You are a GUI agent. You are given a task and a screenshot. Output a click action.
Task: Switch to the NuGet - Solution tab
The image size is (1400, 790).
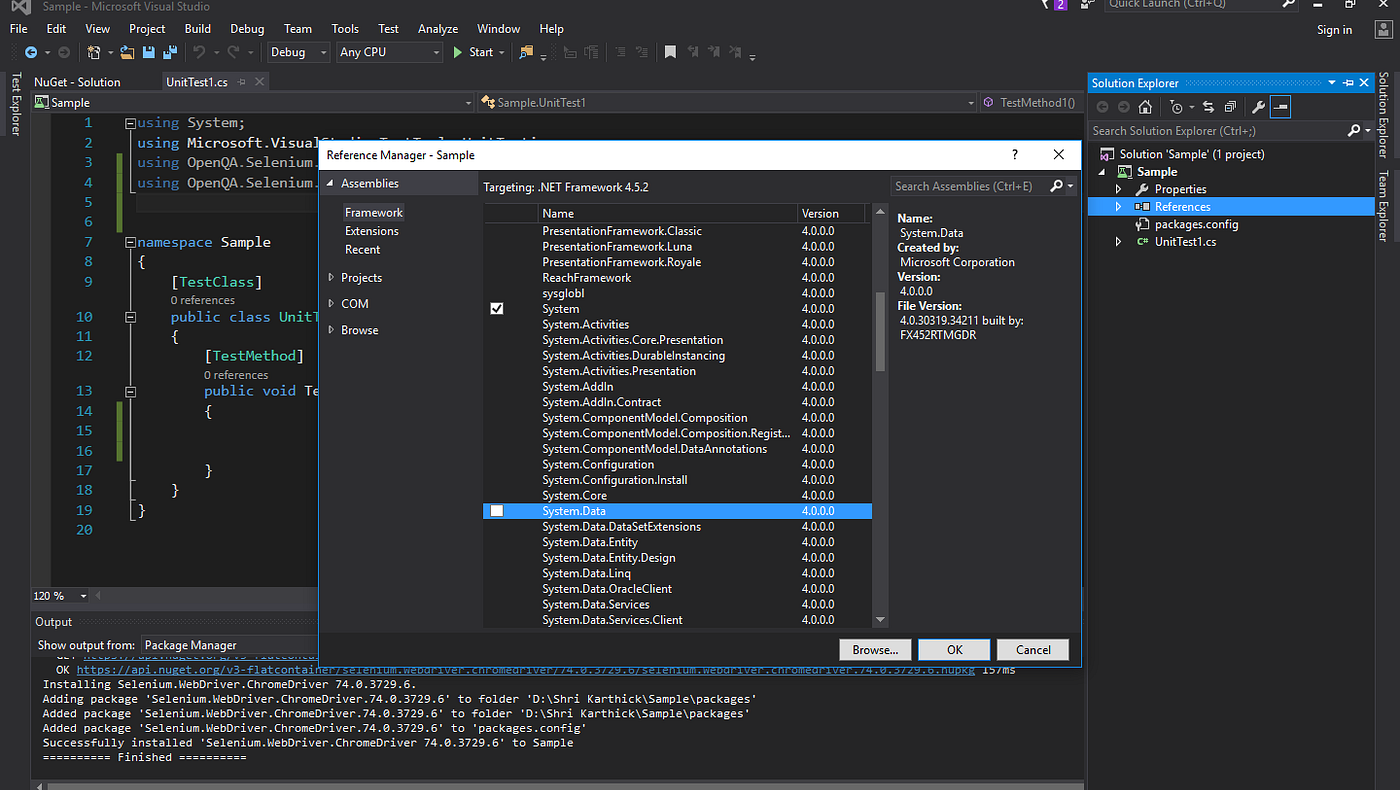[77, 82]
